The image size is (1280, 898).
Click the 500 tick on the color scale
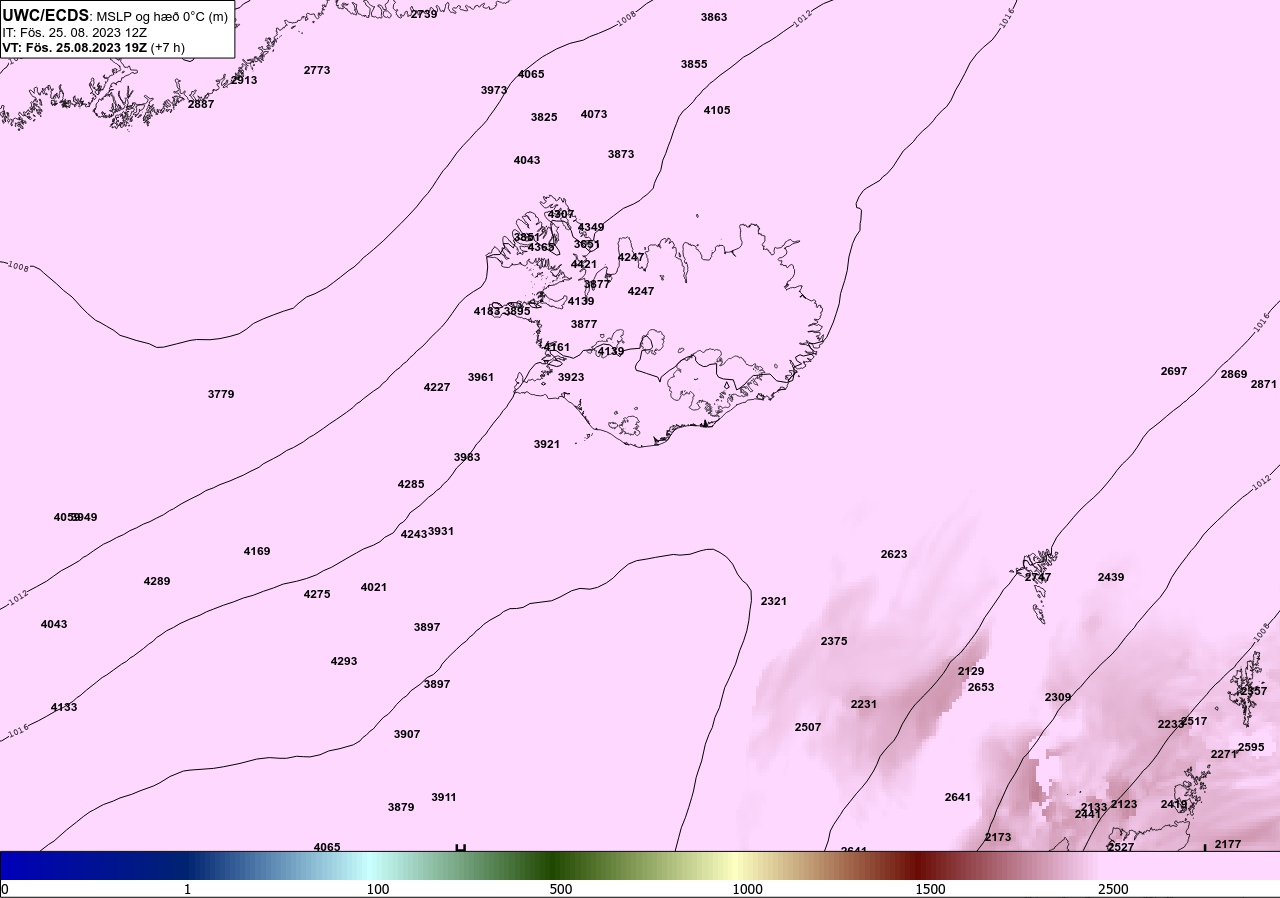[x=561, y=889]
